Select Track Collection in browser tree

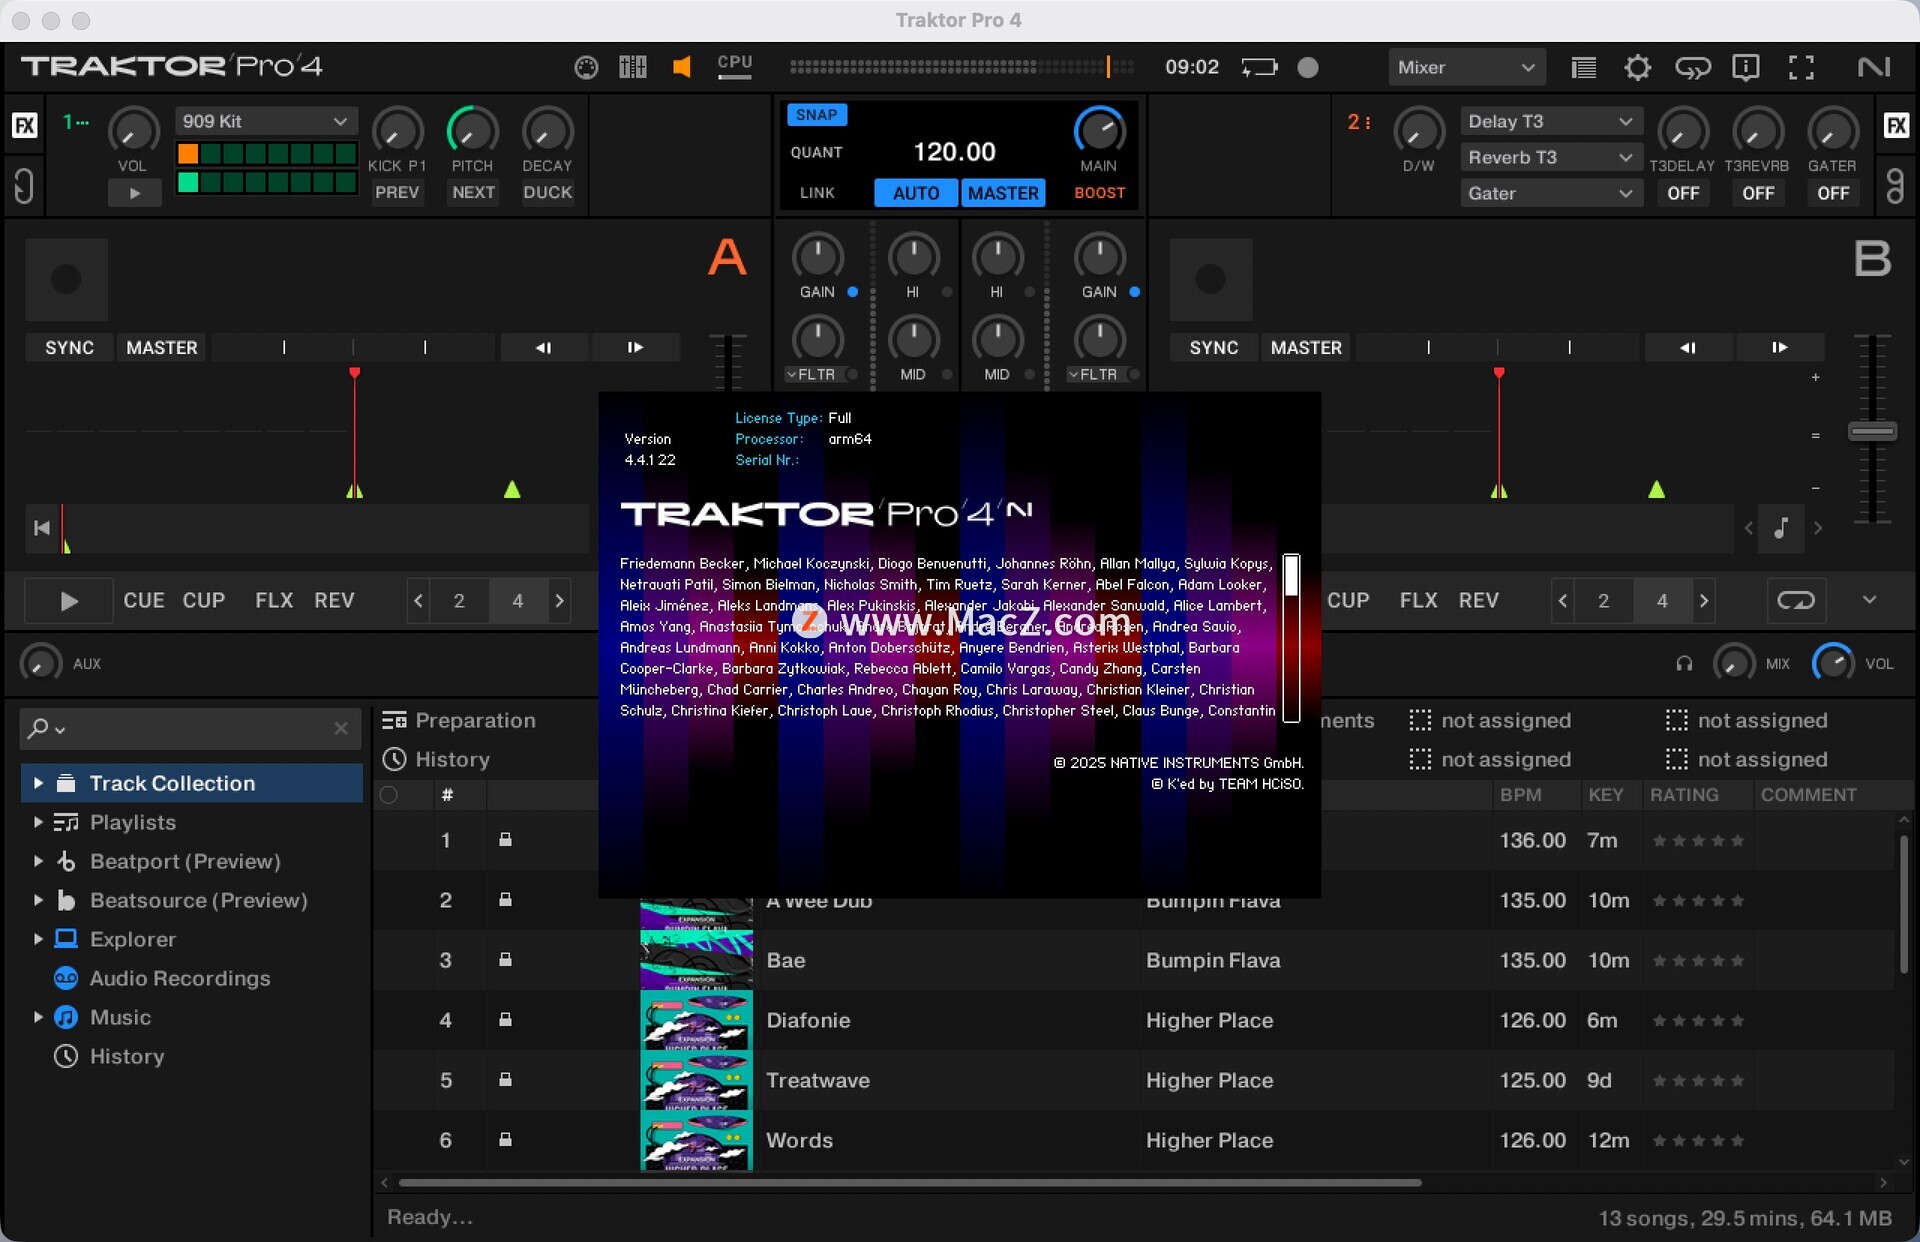point(172,783)
